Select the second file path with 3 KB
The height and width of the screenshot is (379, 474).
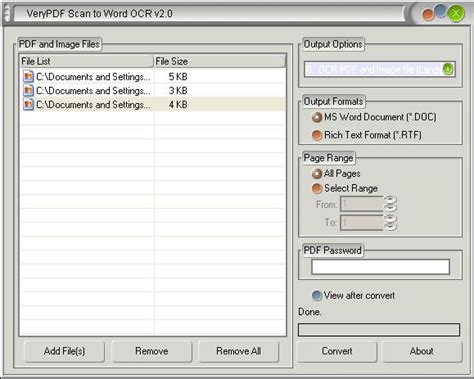(93, 91)
